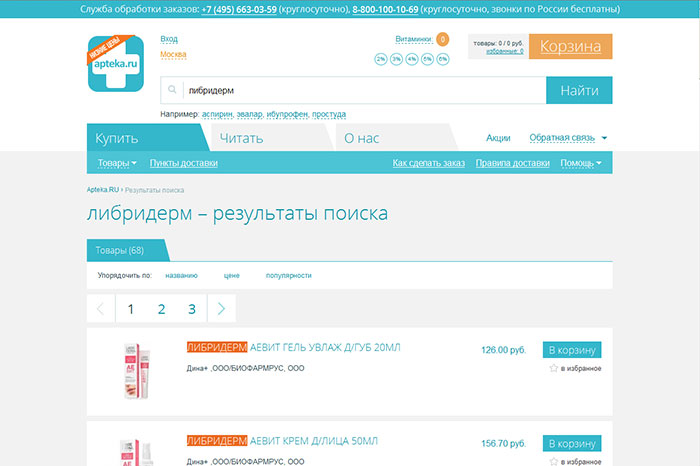Call phone number +7 (495) 663-03-59
700x466 pixels.
click(x=239, y=9)
